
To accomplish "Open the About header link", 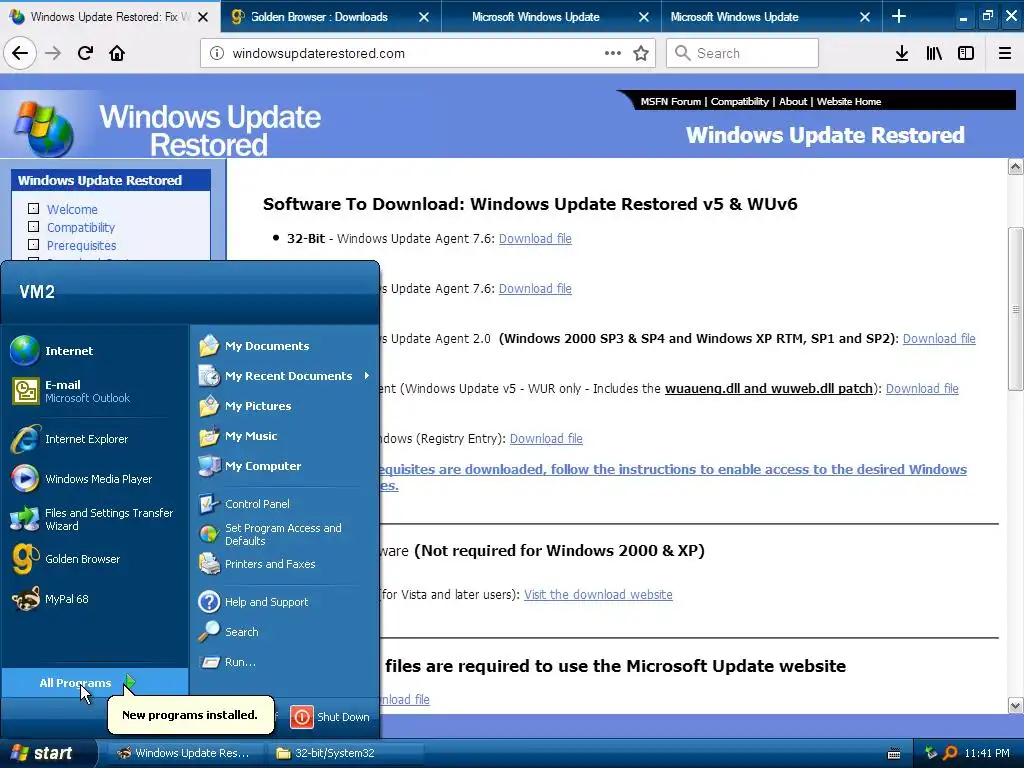I will coord(793,101).
